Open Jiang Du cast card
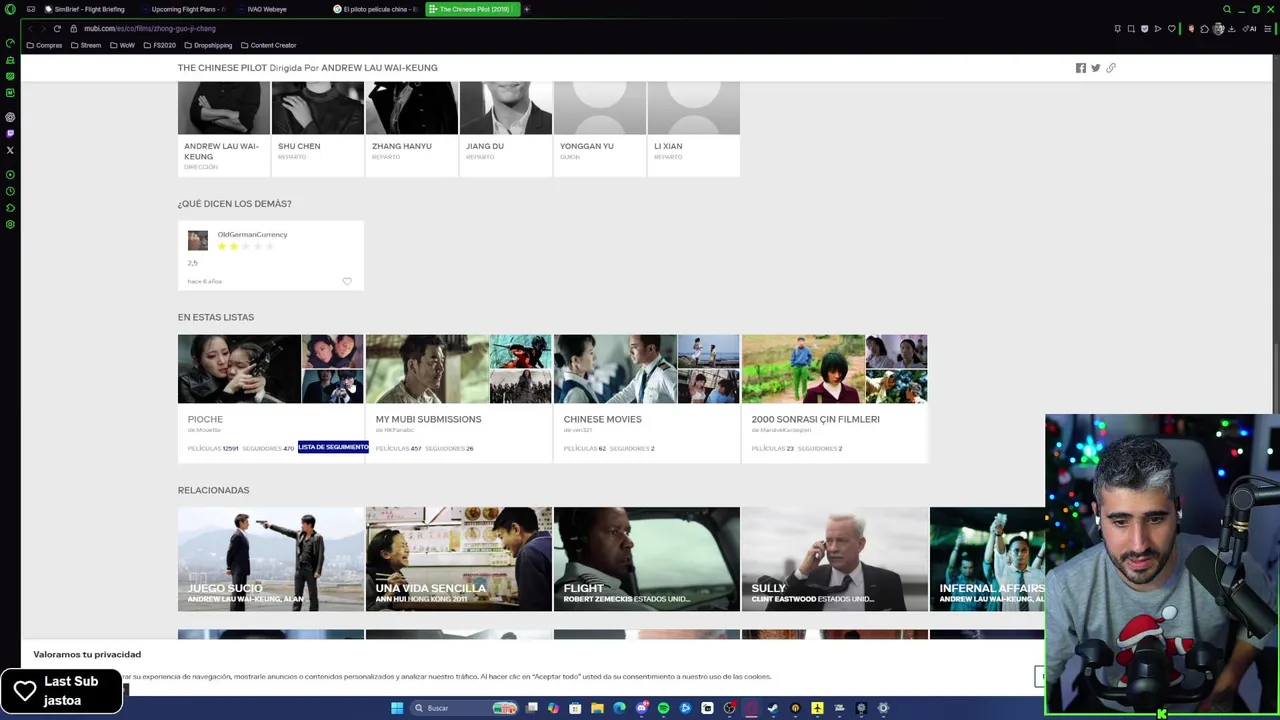This screenshot has height=720, width=1280. click(x=506, y=128)
